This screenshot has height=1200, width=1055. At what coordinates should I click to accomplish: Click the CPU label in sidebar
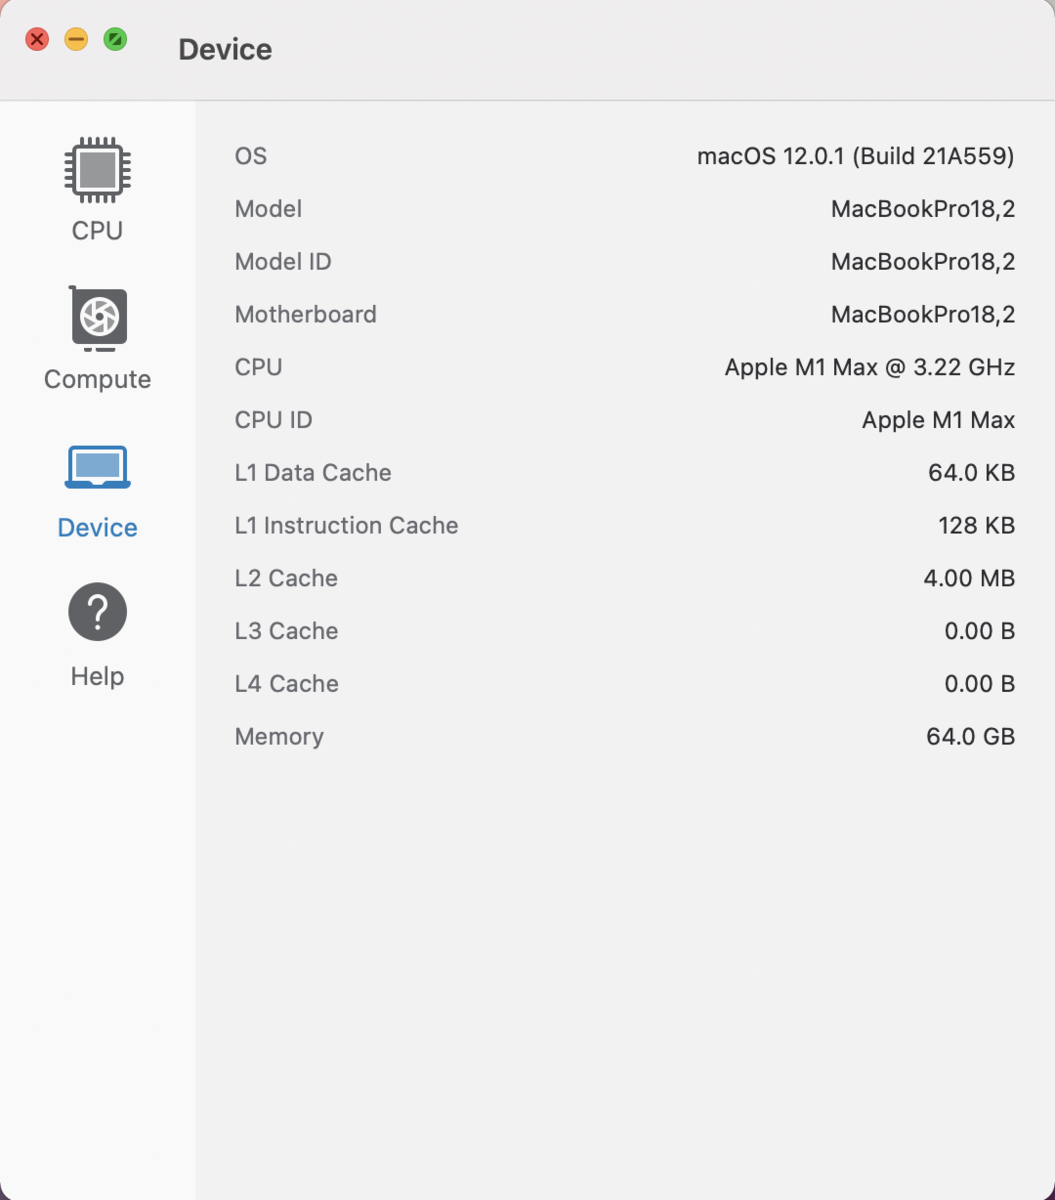pos(97,231)
